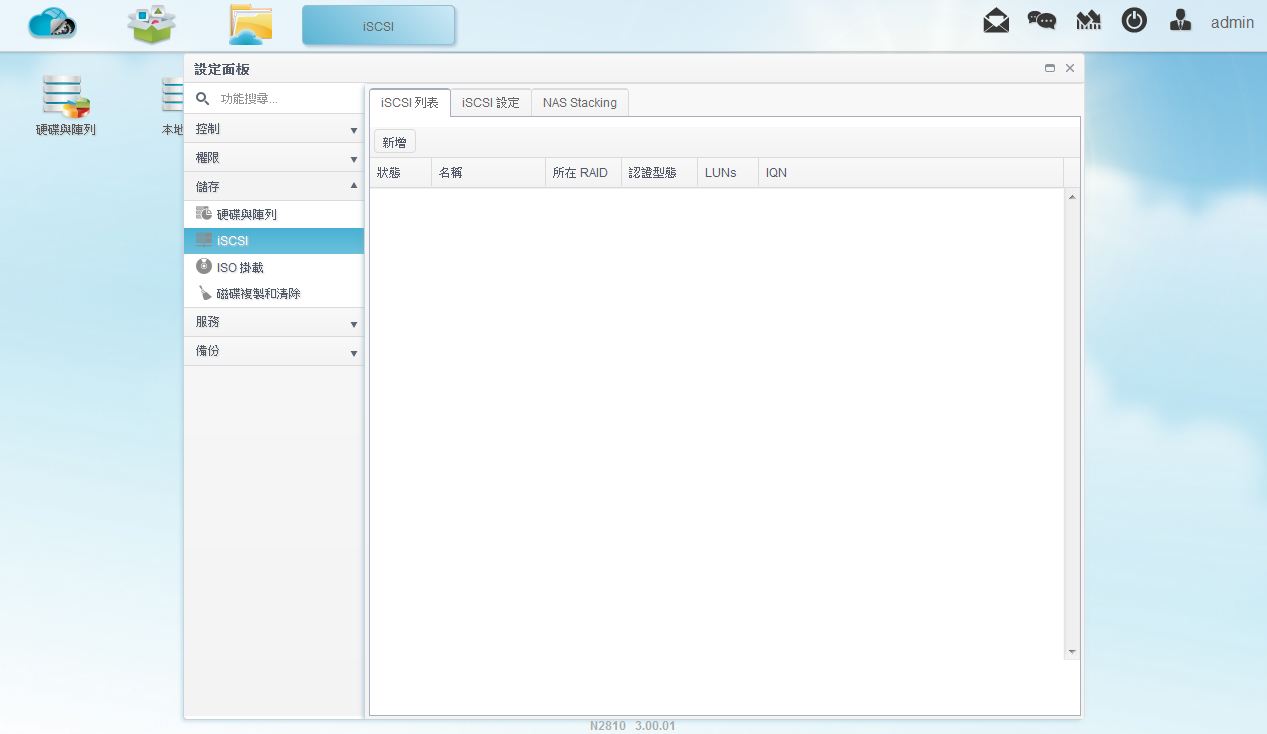
Task: Switch to iSCSI 設定 tab
Action: coord(491,103)
